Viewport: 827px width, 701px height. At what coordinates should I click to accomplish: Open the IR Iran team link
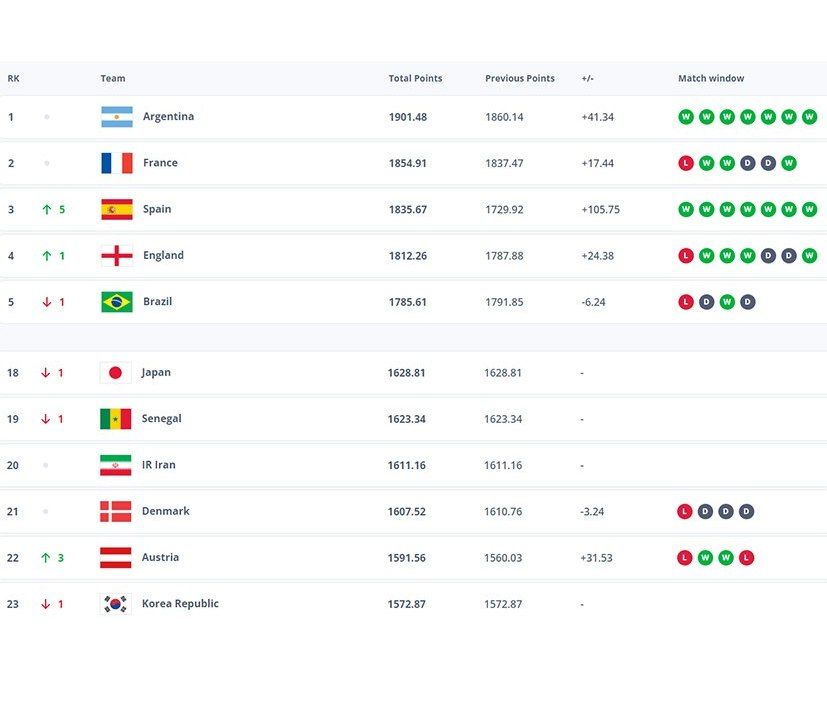tap(158, 465)
